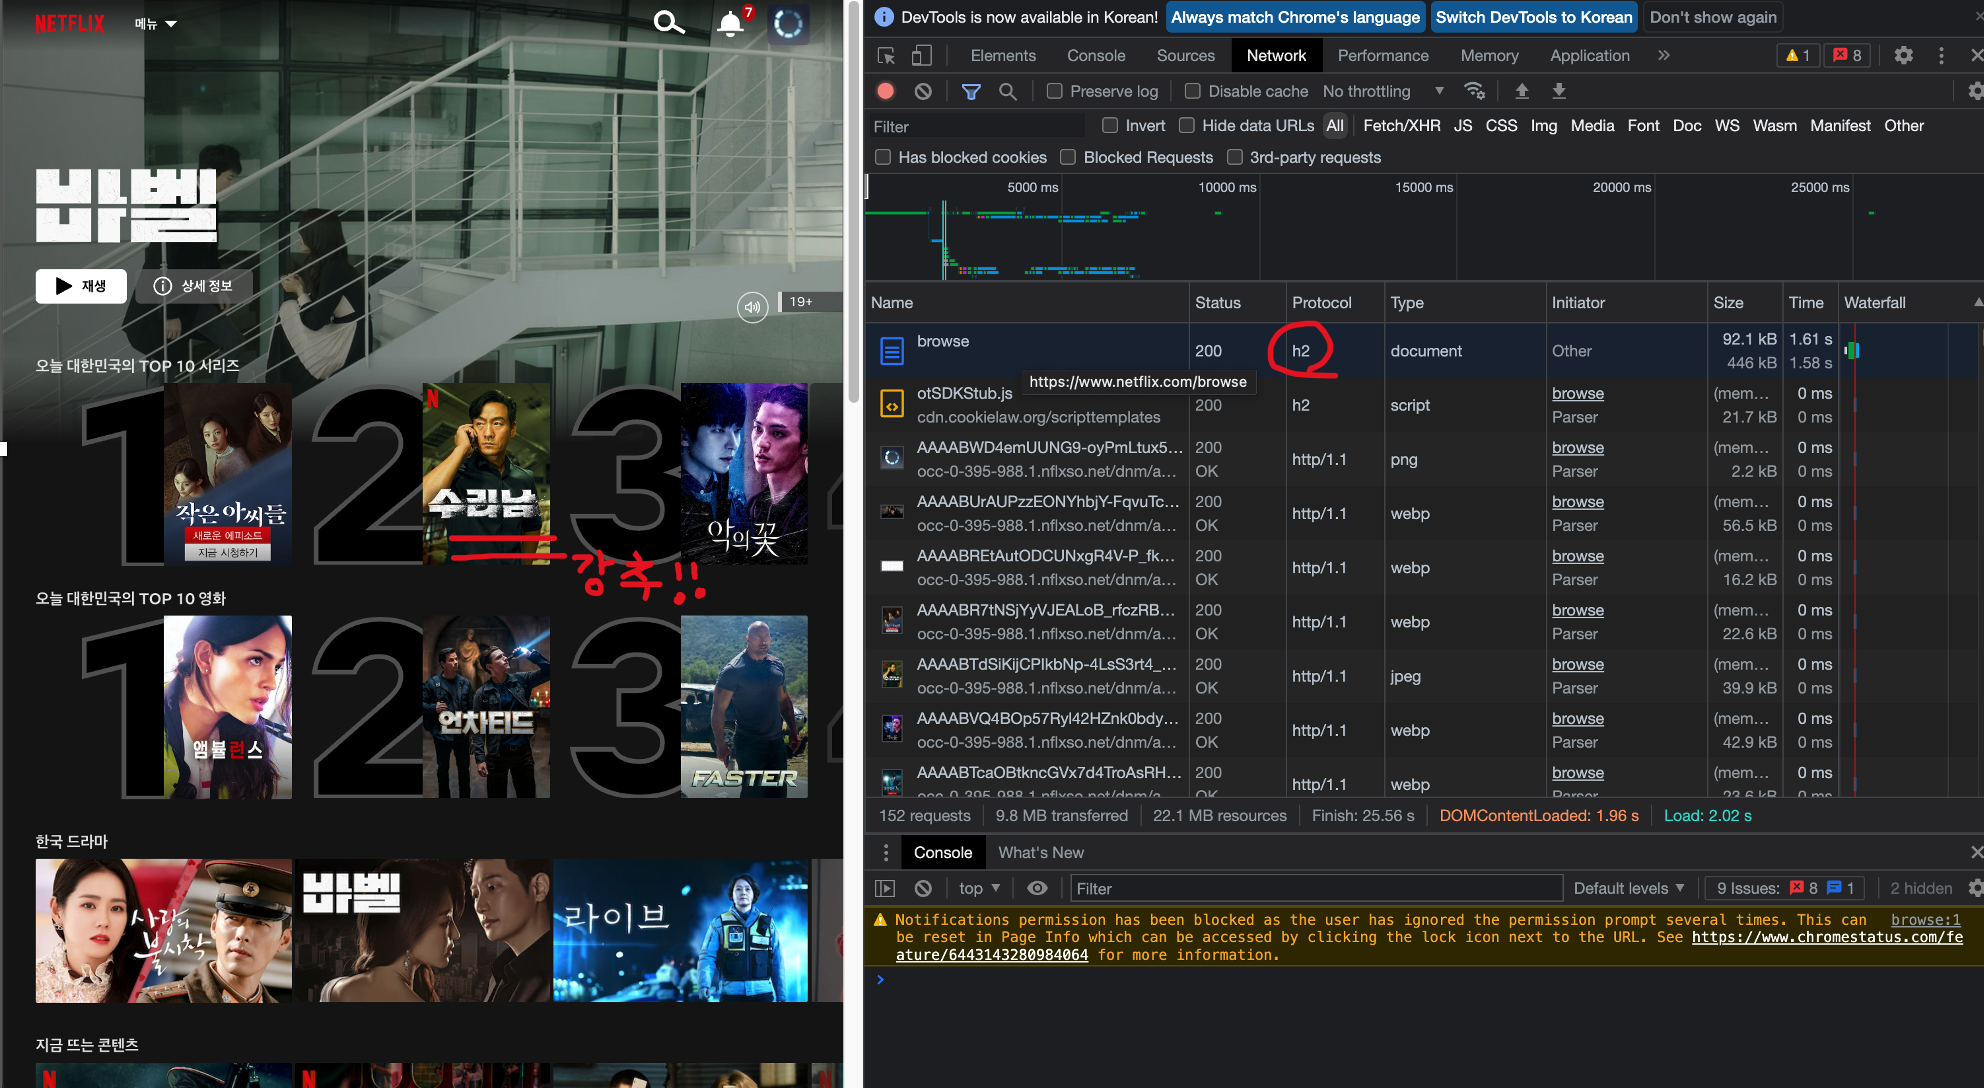Switch to the Performance tab
Screen dimensions: 1984x1088
(x=1382, y=56)
